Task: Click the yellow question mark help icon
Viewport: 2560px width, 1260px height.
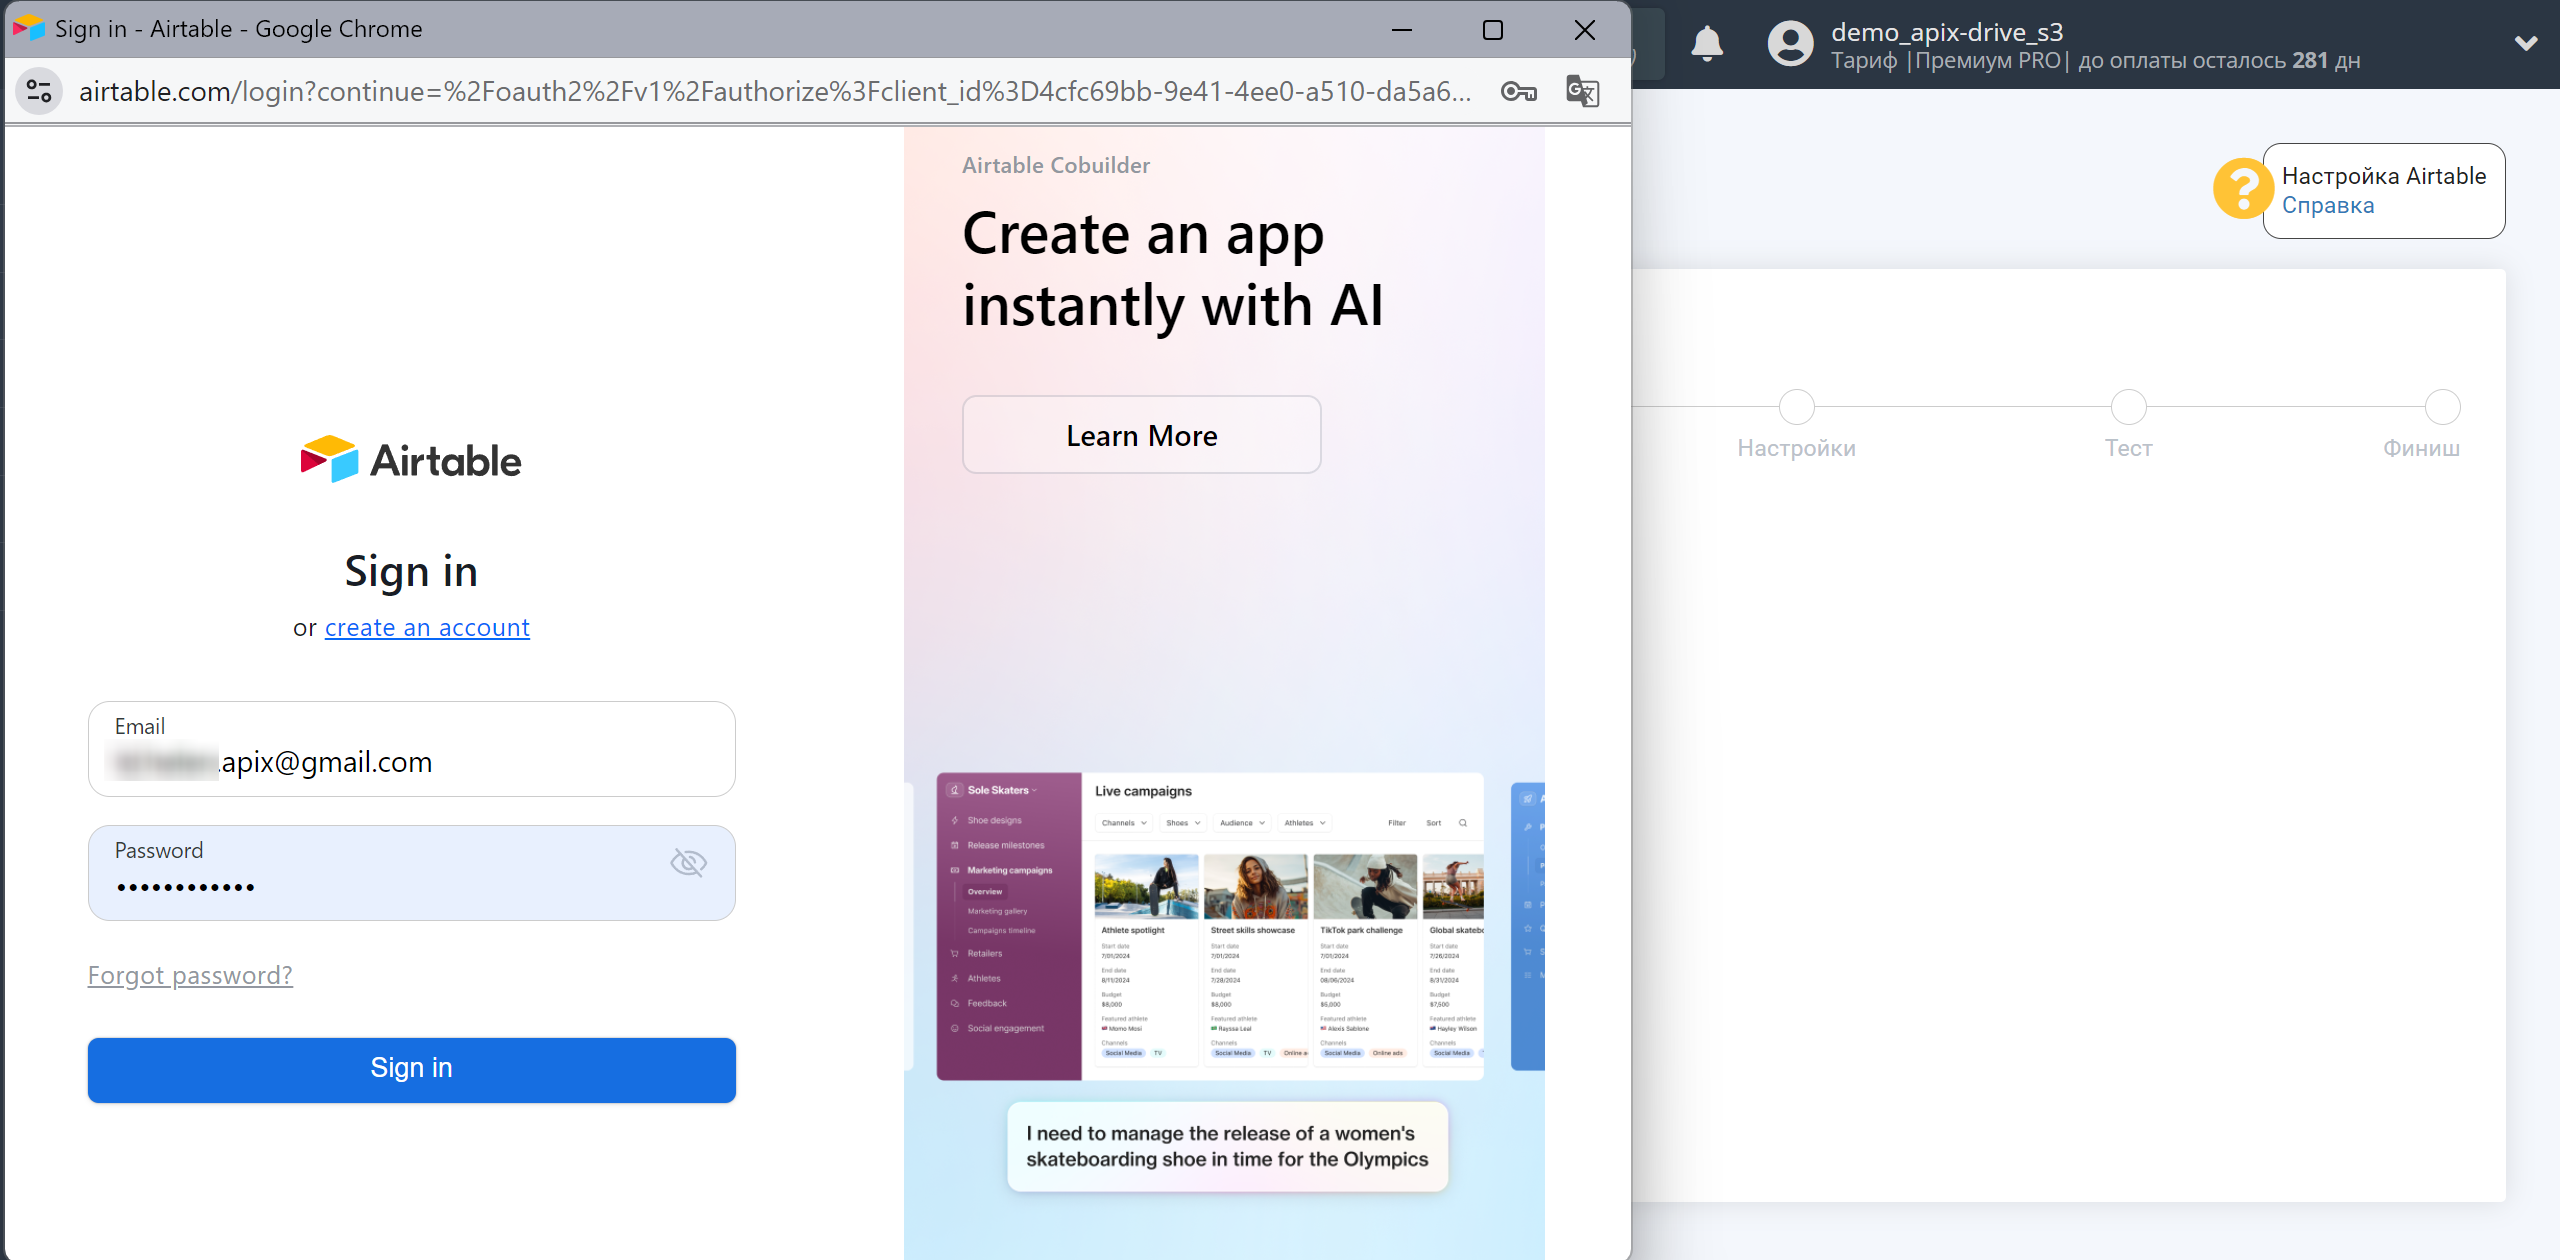Action: (2243, 188)
